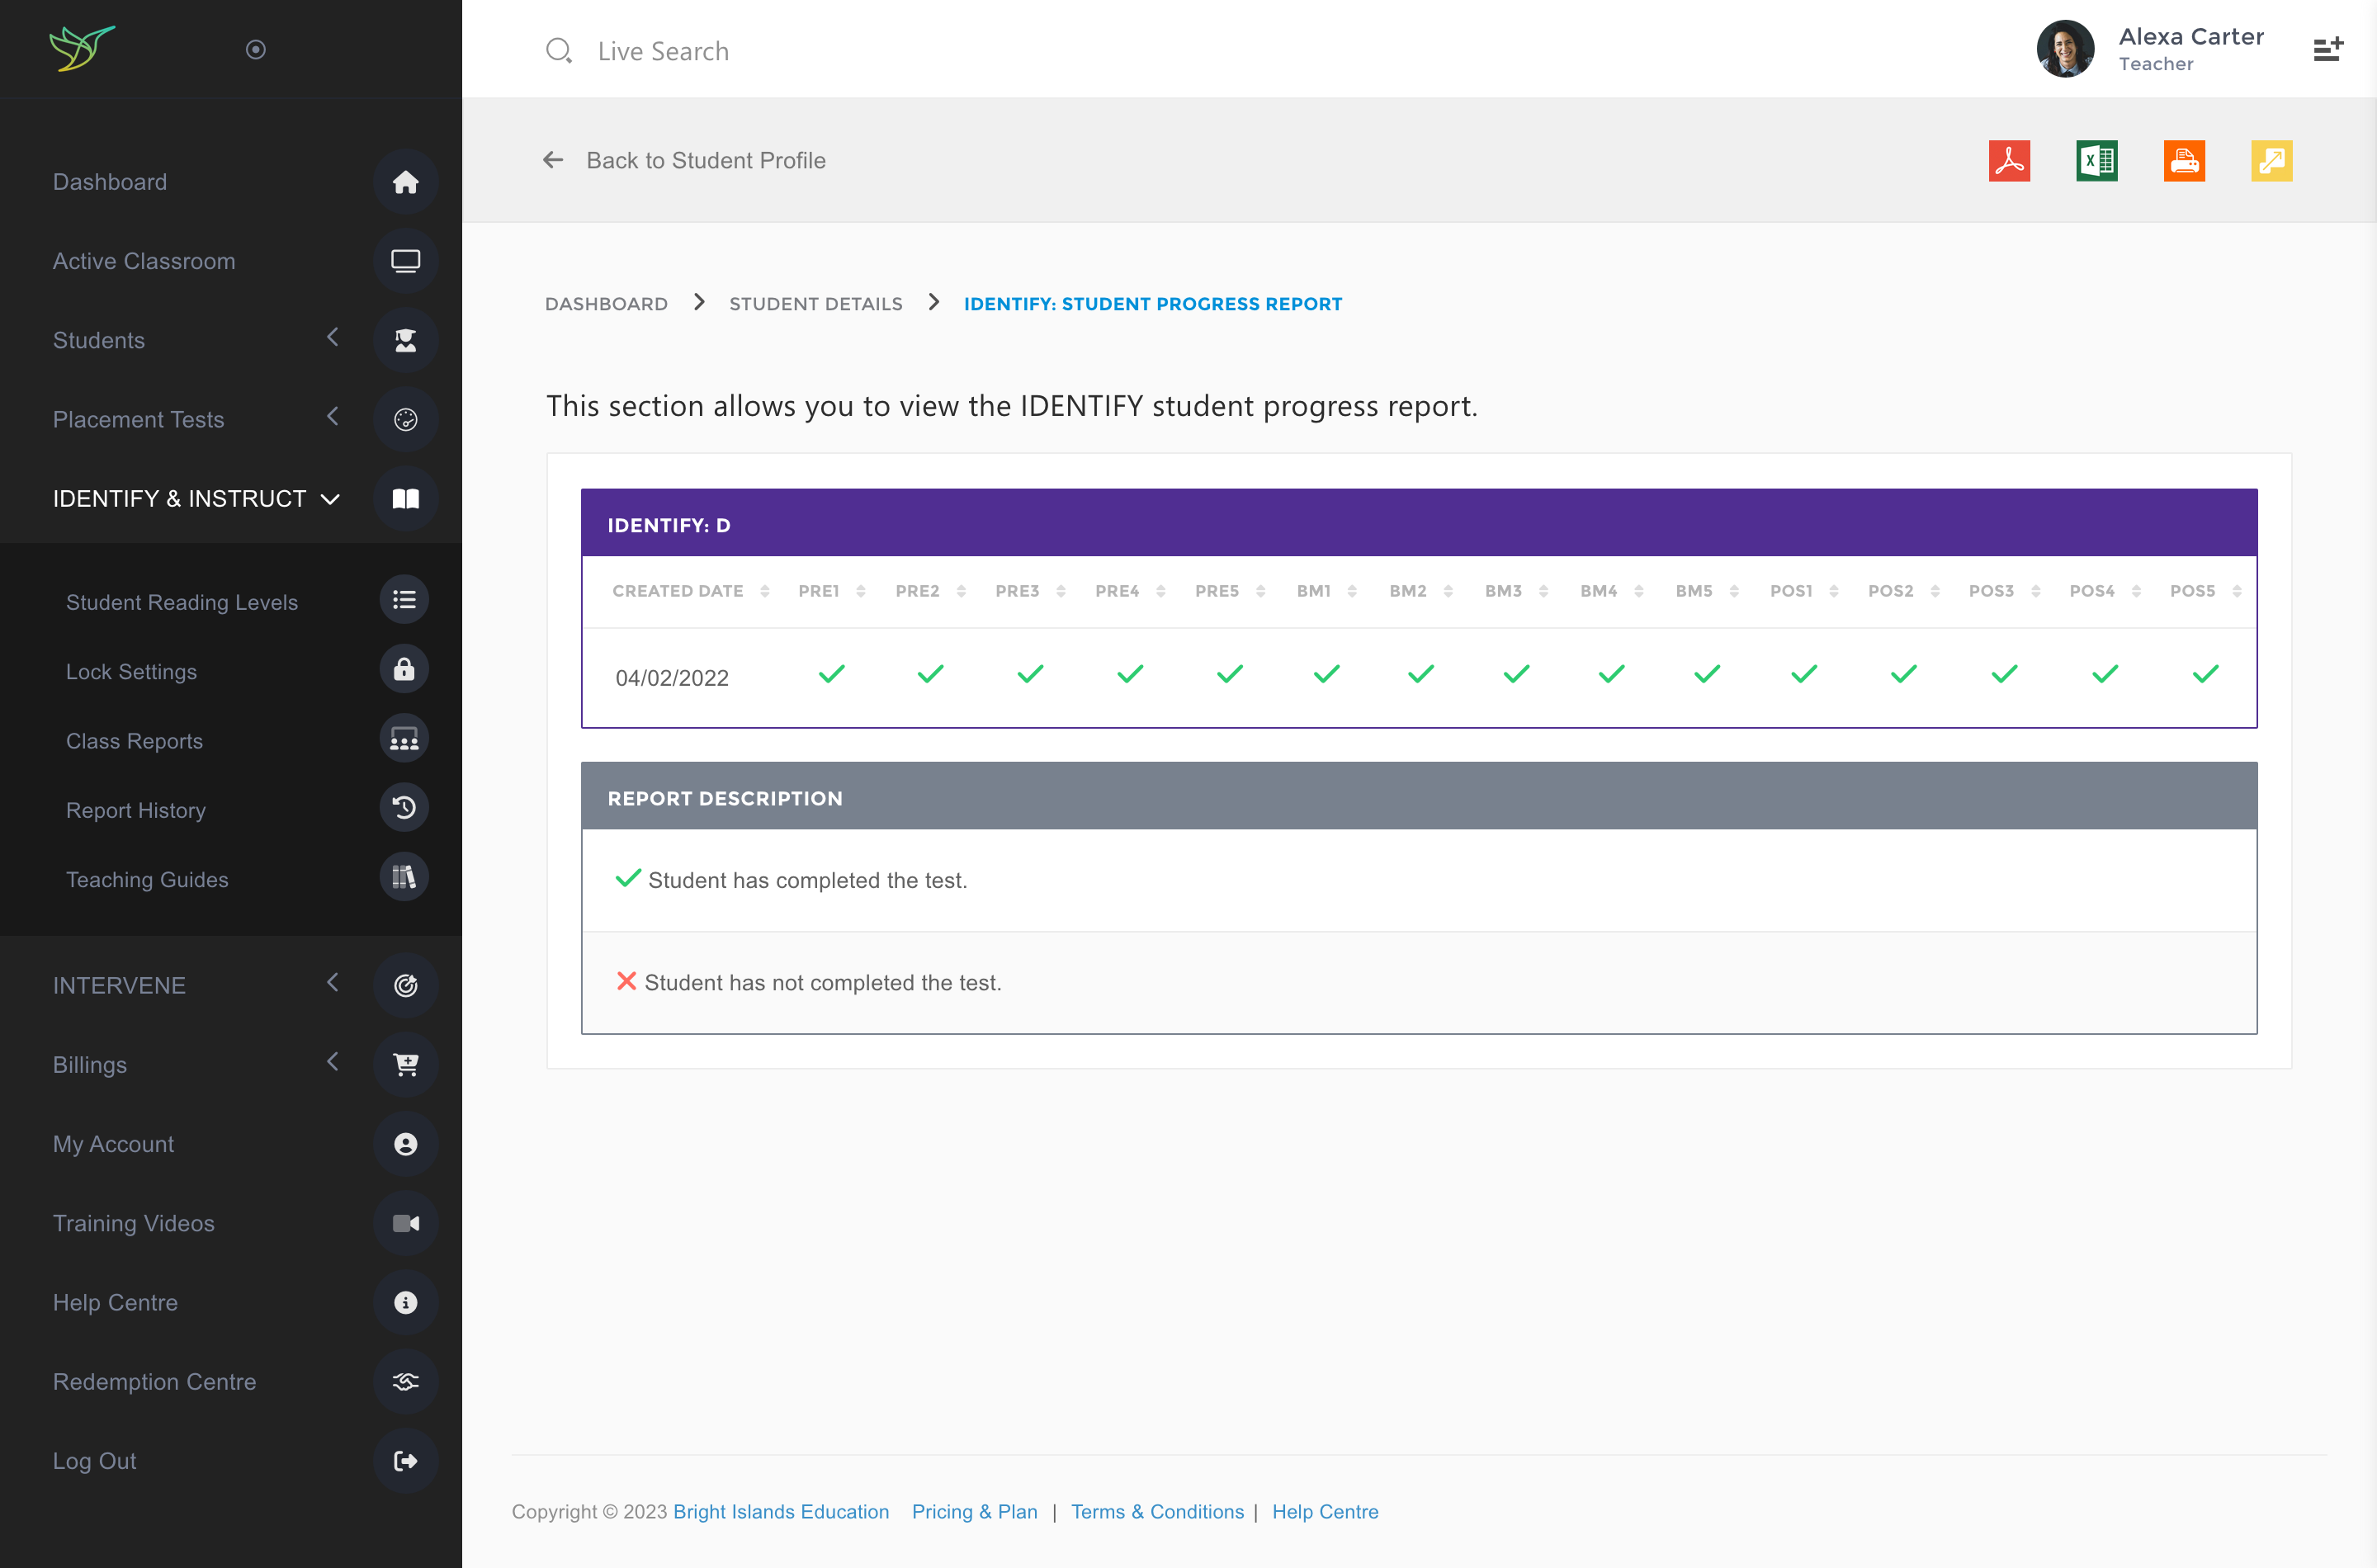The height and width of the screenshot is (1568, 2377).
Task: Export report via Excel icon
Action: pos(2096,161)
